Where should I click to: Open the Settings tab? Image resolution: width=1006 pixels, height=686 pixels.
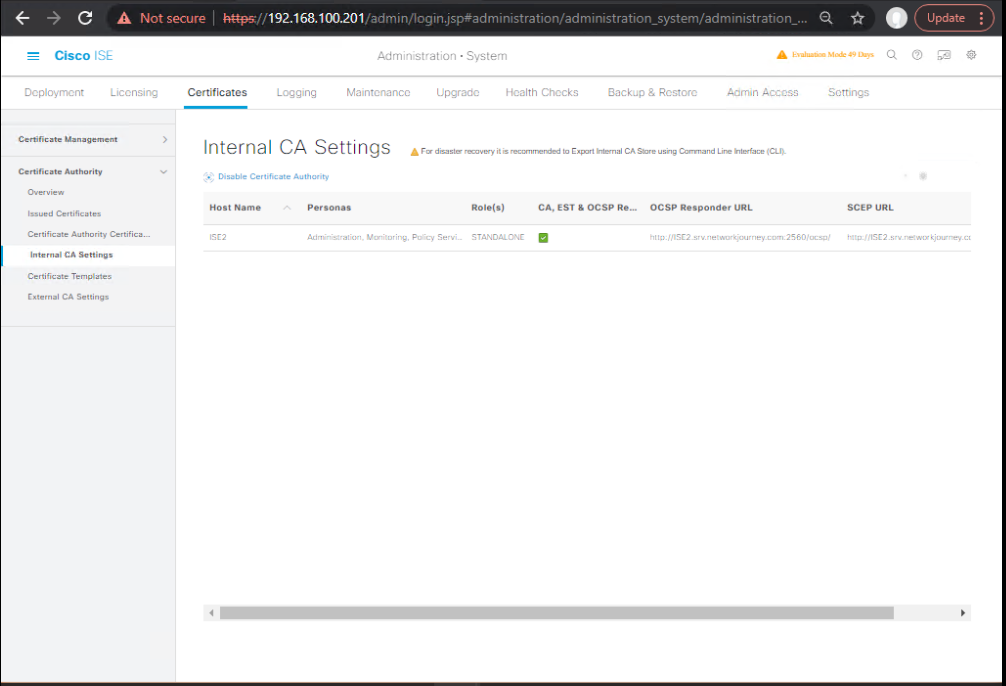coord(848,92)
